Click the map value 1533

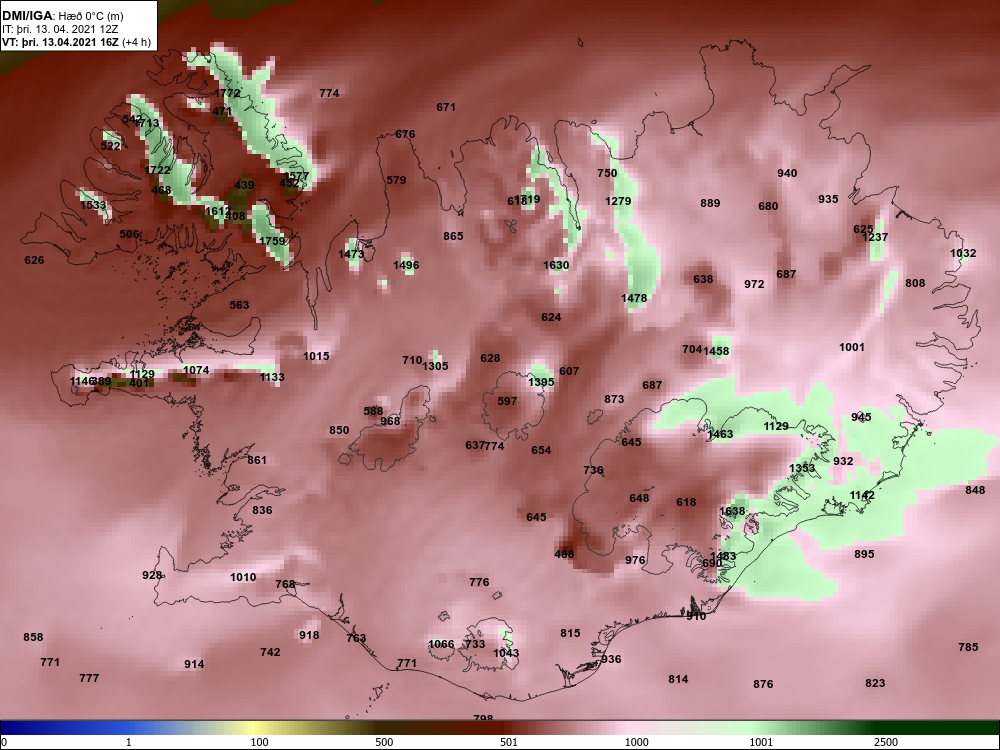[93, 205]
